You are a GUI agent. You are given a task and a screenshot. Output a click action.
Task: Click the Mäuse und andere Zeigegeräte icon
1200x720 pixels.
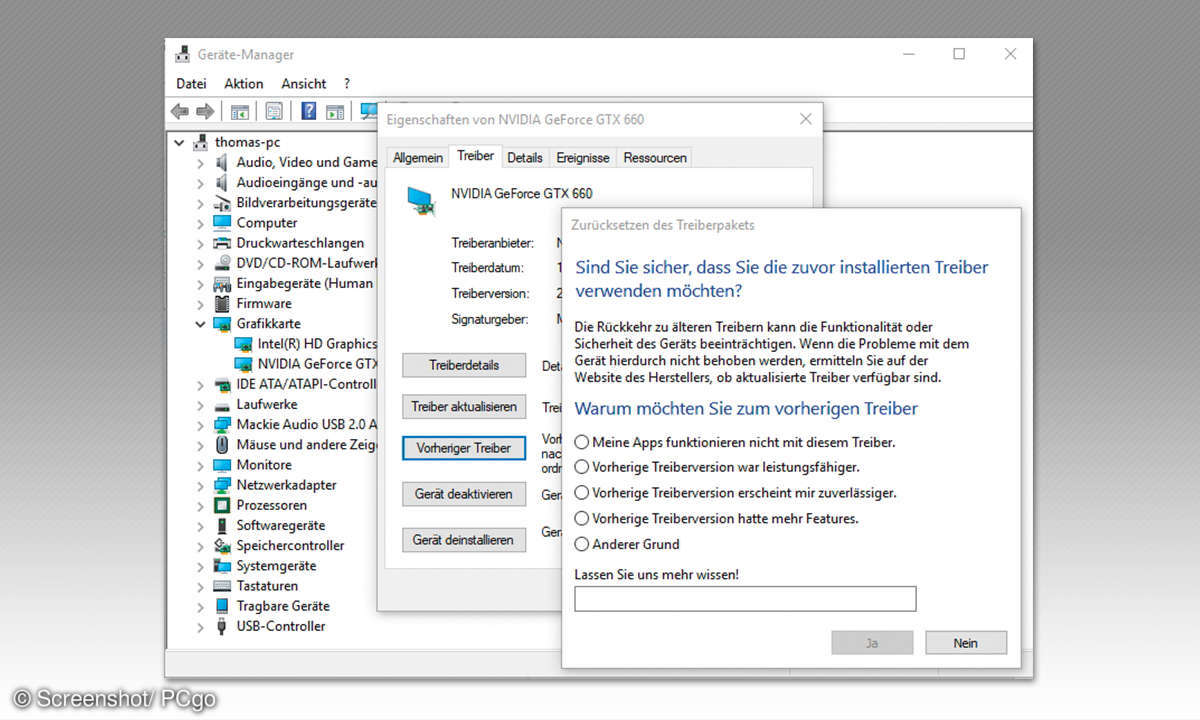(x=222, y=445)
